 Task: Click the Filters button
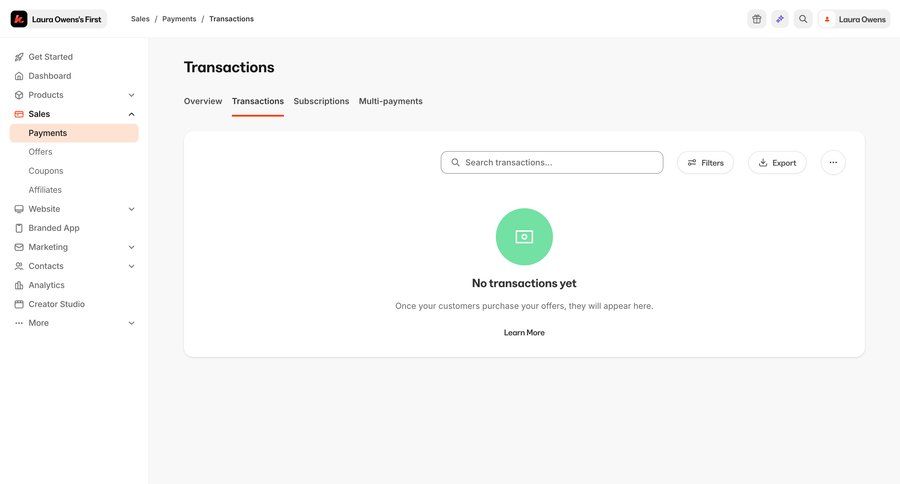tap(705, 163)
